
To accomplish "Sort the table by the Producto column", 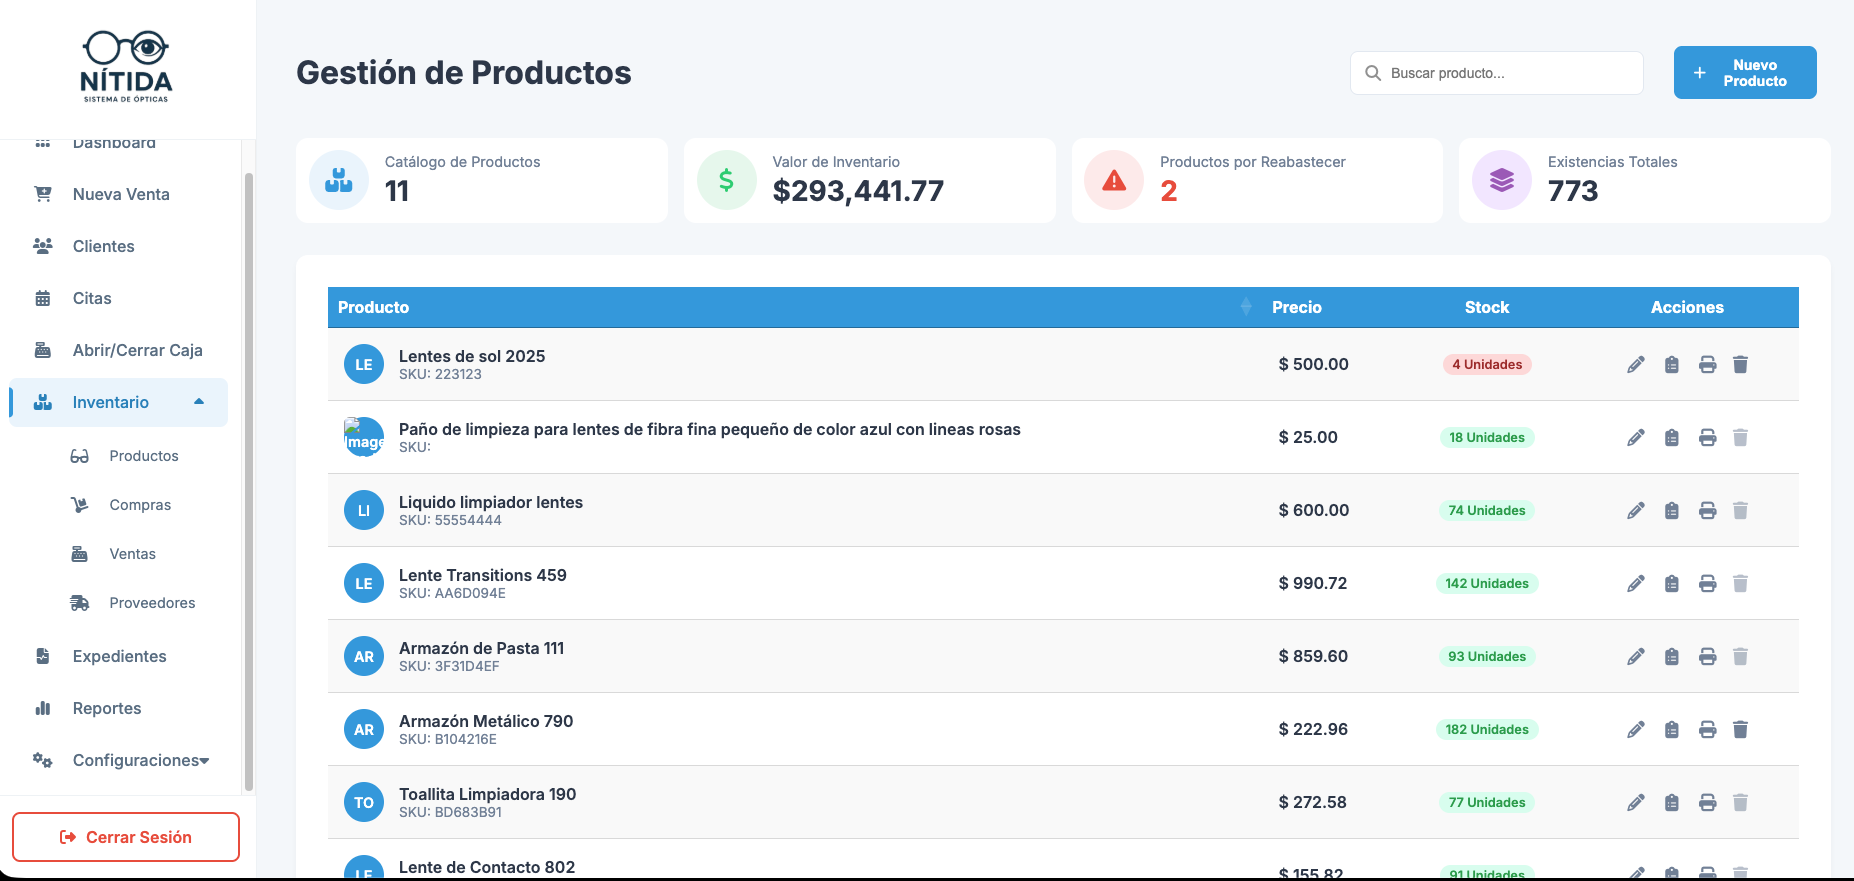I will point(1245,307).
